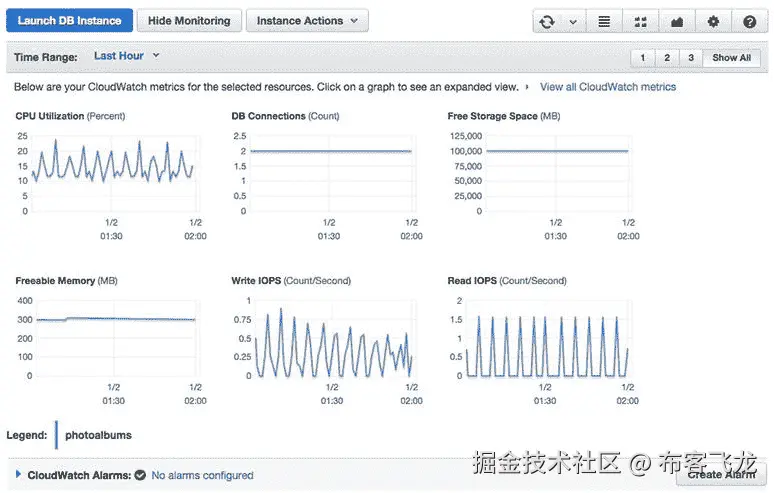Click the blue photoalbums legend color bar

pos(56,435)
